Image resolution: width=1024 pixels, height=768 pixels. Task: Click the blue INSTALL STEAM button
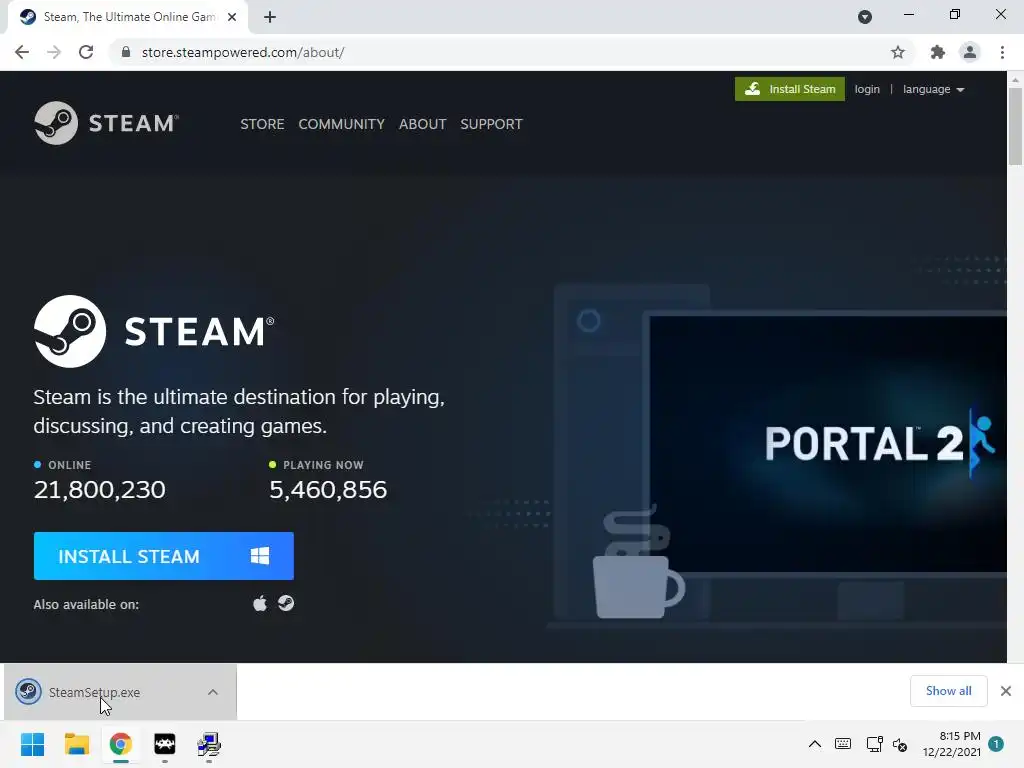click(163, 556)
